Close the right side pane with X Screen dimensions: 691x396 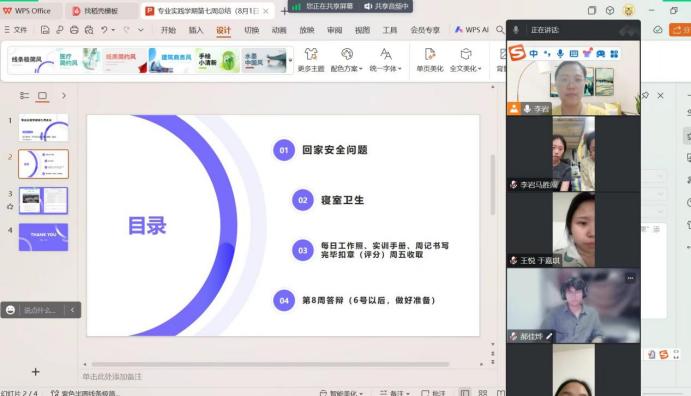coord(660,95)
